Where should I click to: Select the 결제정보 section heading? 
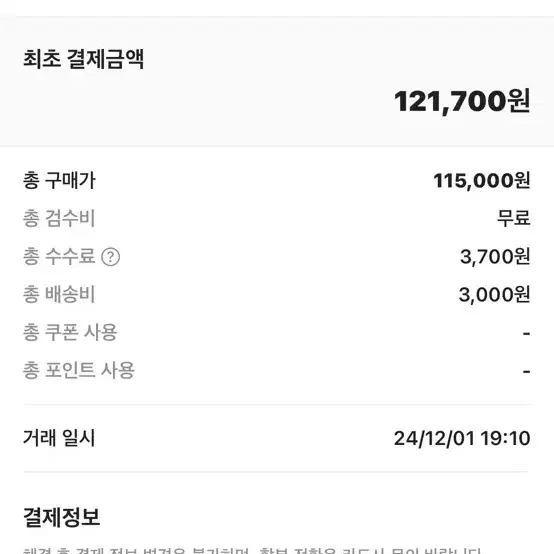pos(61,517)
